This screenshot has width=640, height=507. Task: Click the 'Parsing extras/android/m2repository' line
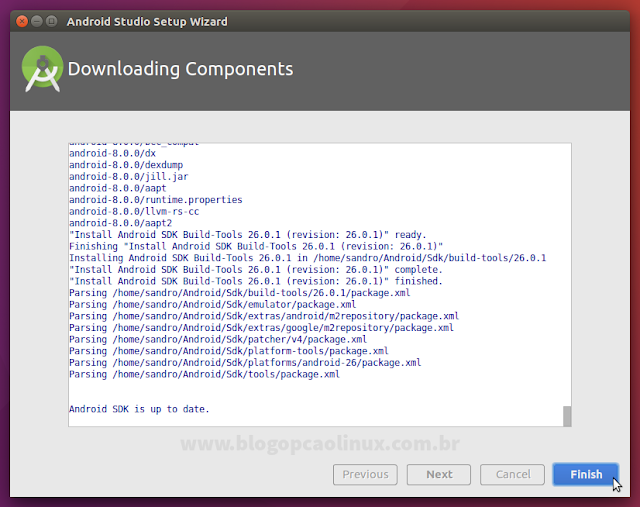coord(264,316)
